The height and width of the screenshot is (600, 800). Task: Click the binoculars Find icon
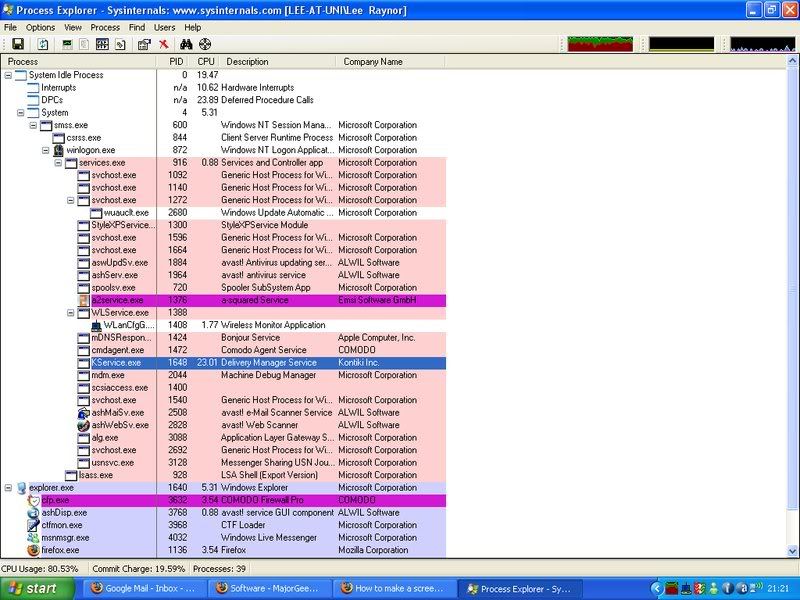coord(186,44)
